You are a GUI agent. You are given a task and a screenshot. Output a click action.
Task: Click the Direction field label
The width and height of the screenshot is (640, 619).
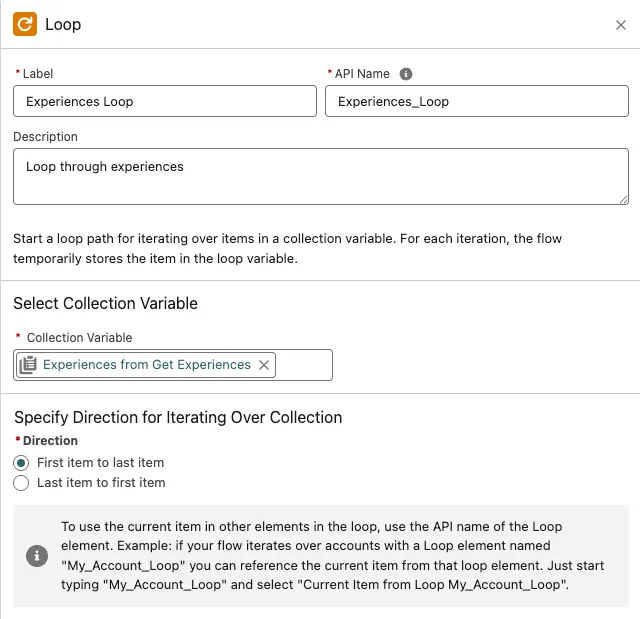50,441
